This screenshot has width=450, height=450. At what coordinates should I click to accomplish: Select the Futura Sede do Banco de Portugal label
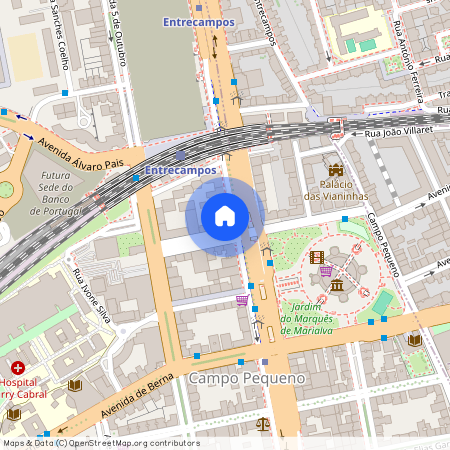point(55,193)
